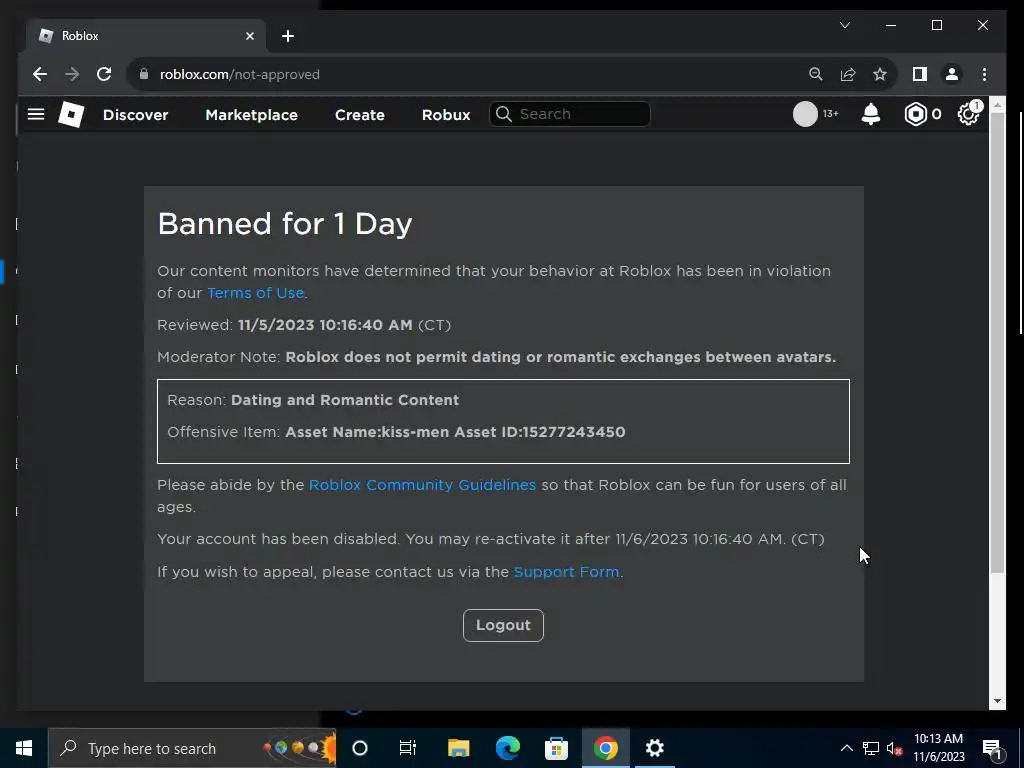Screen dimensions: 1024x768
Task: Toggle the Chrome side panel
Action: click(920, 74)
